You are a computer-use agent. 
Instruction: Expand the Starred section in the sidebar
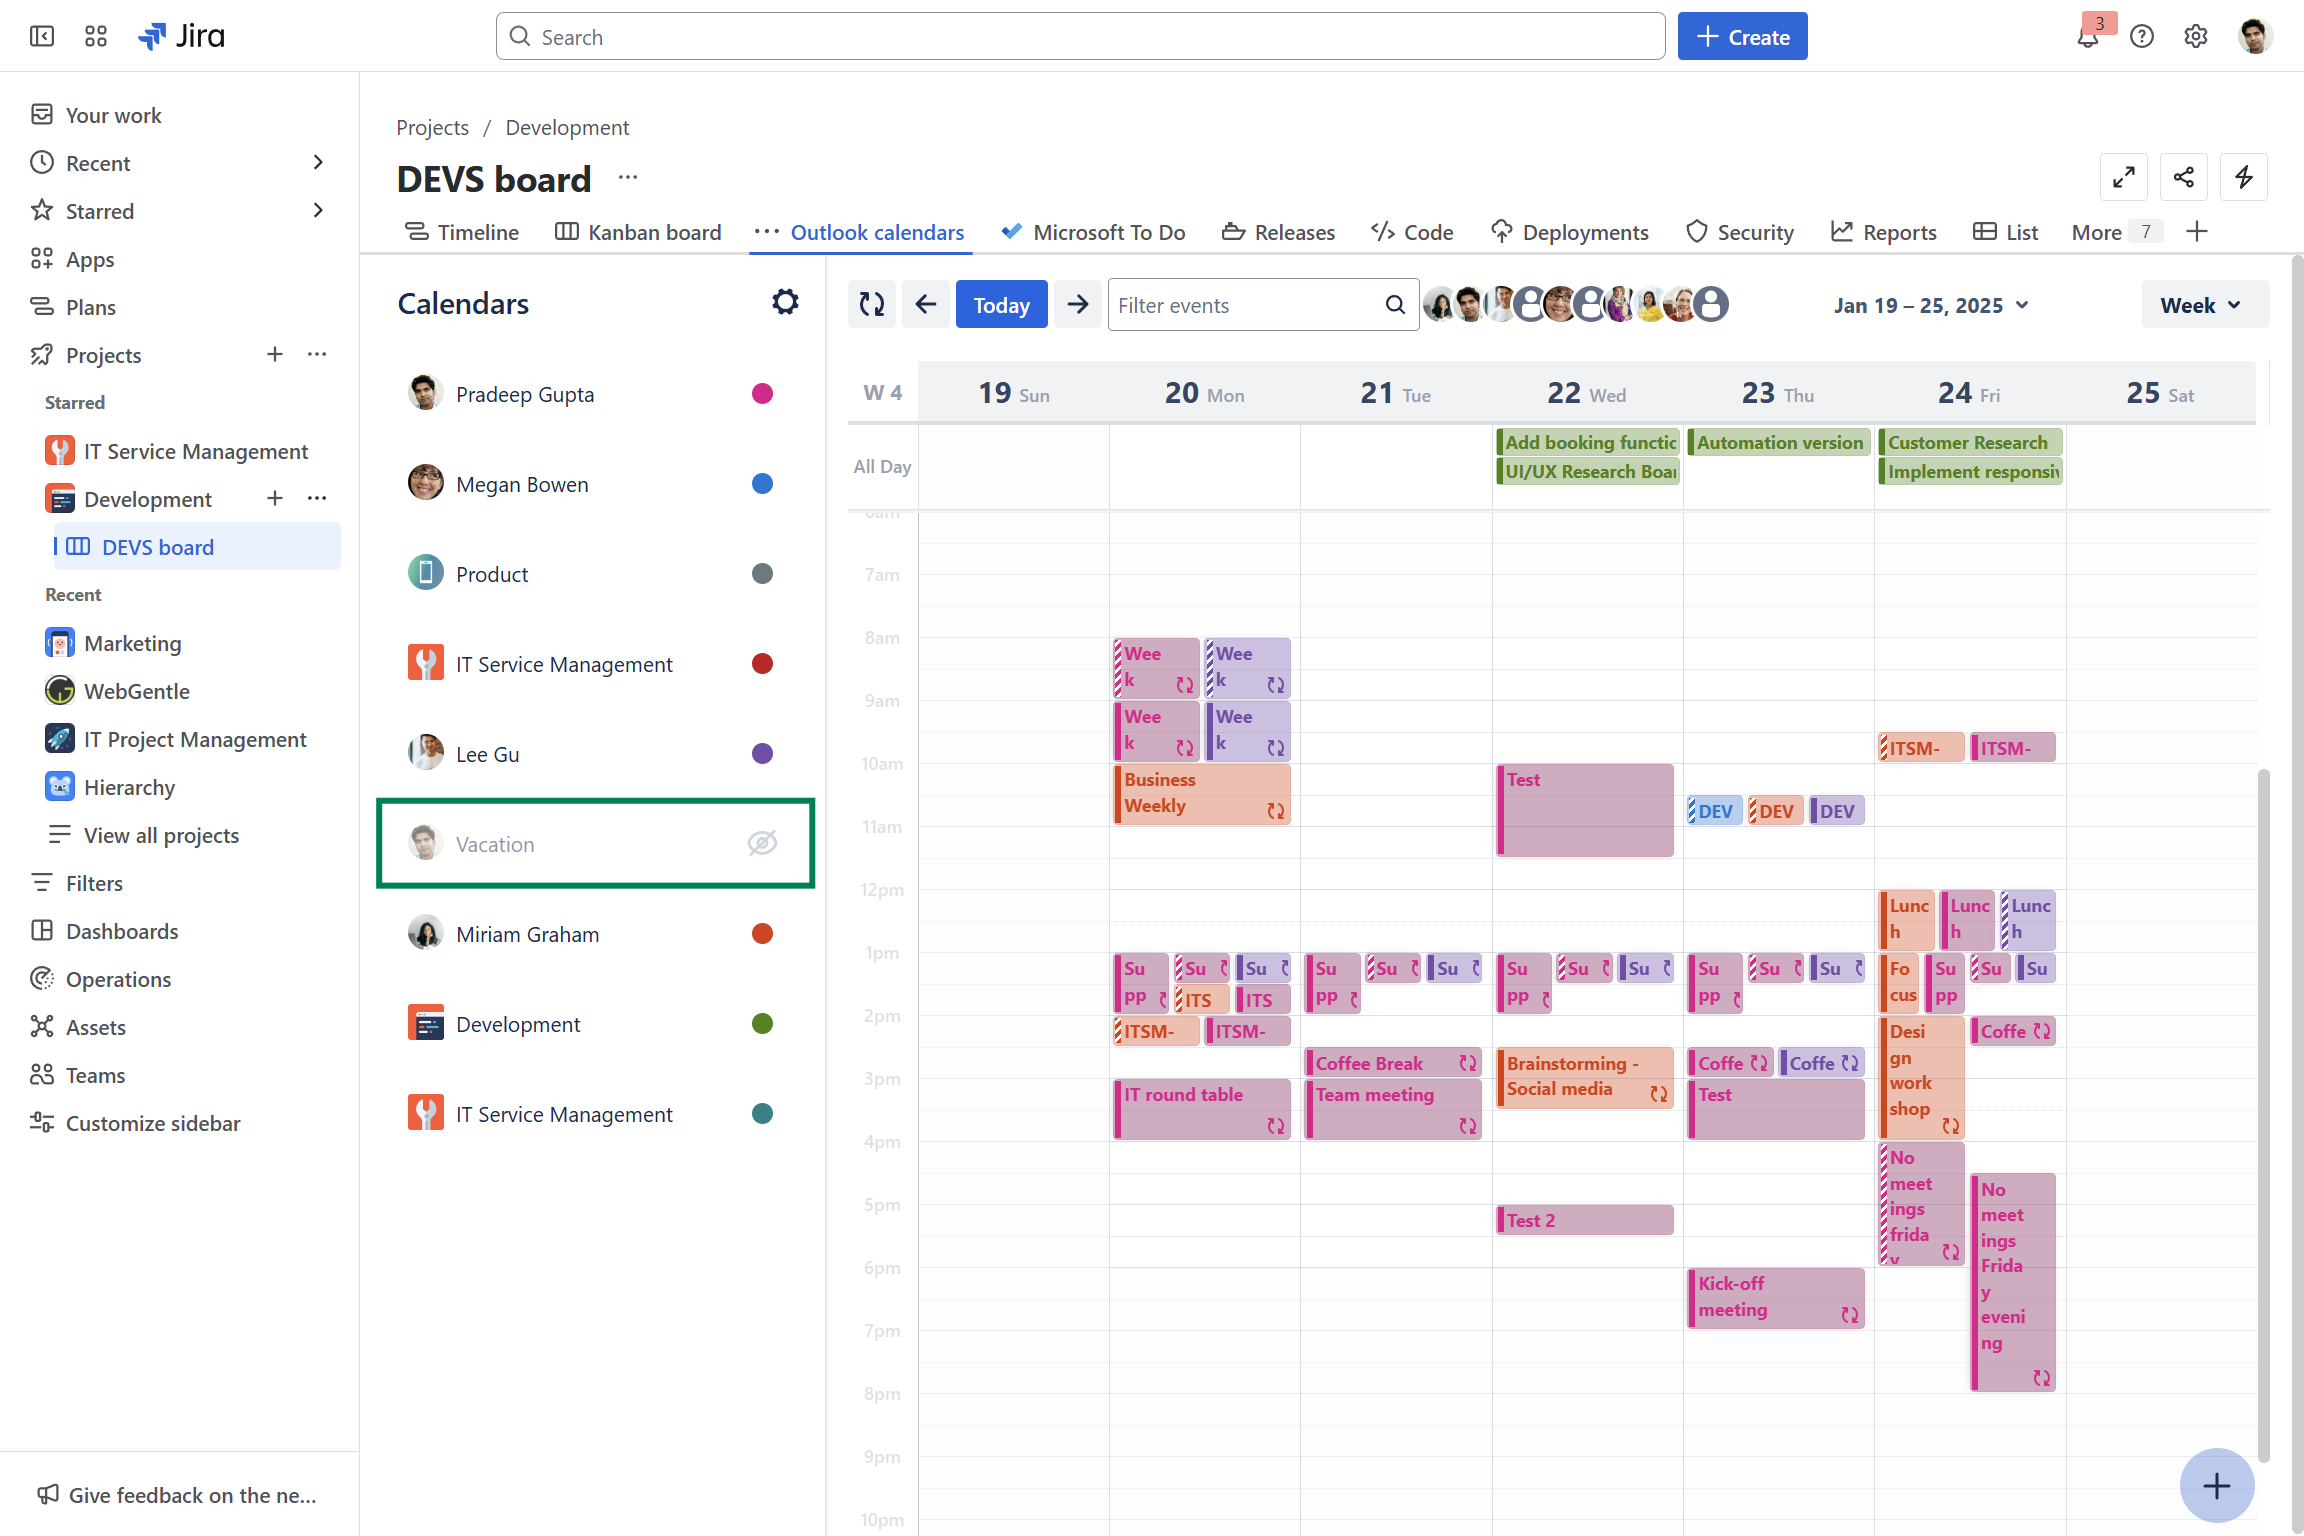pos(318,210)
